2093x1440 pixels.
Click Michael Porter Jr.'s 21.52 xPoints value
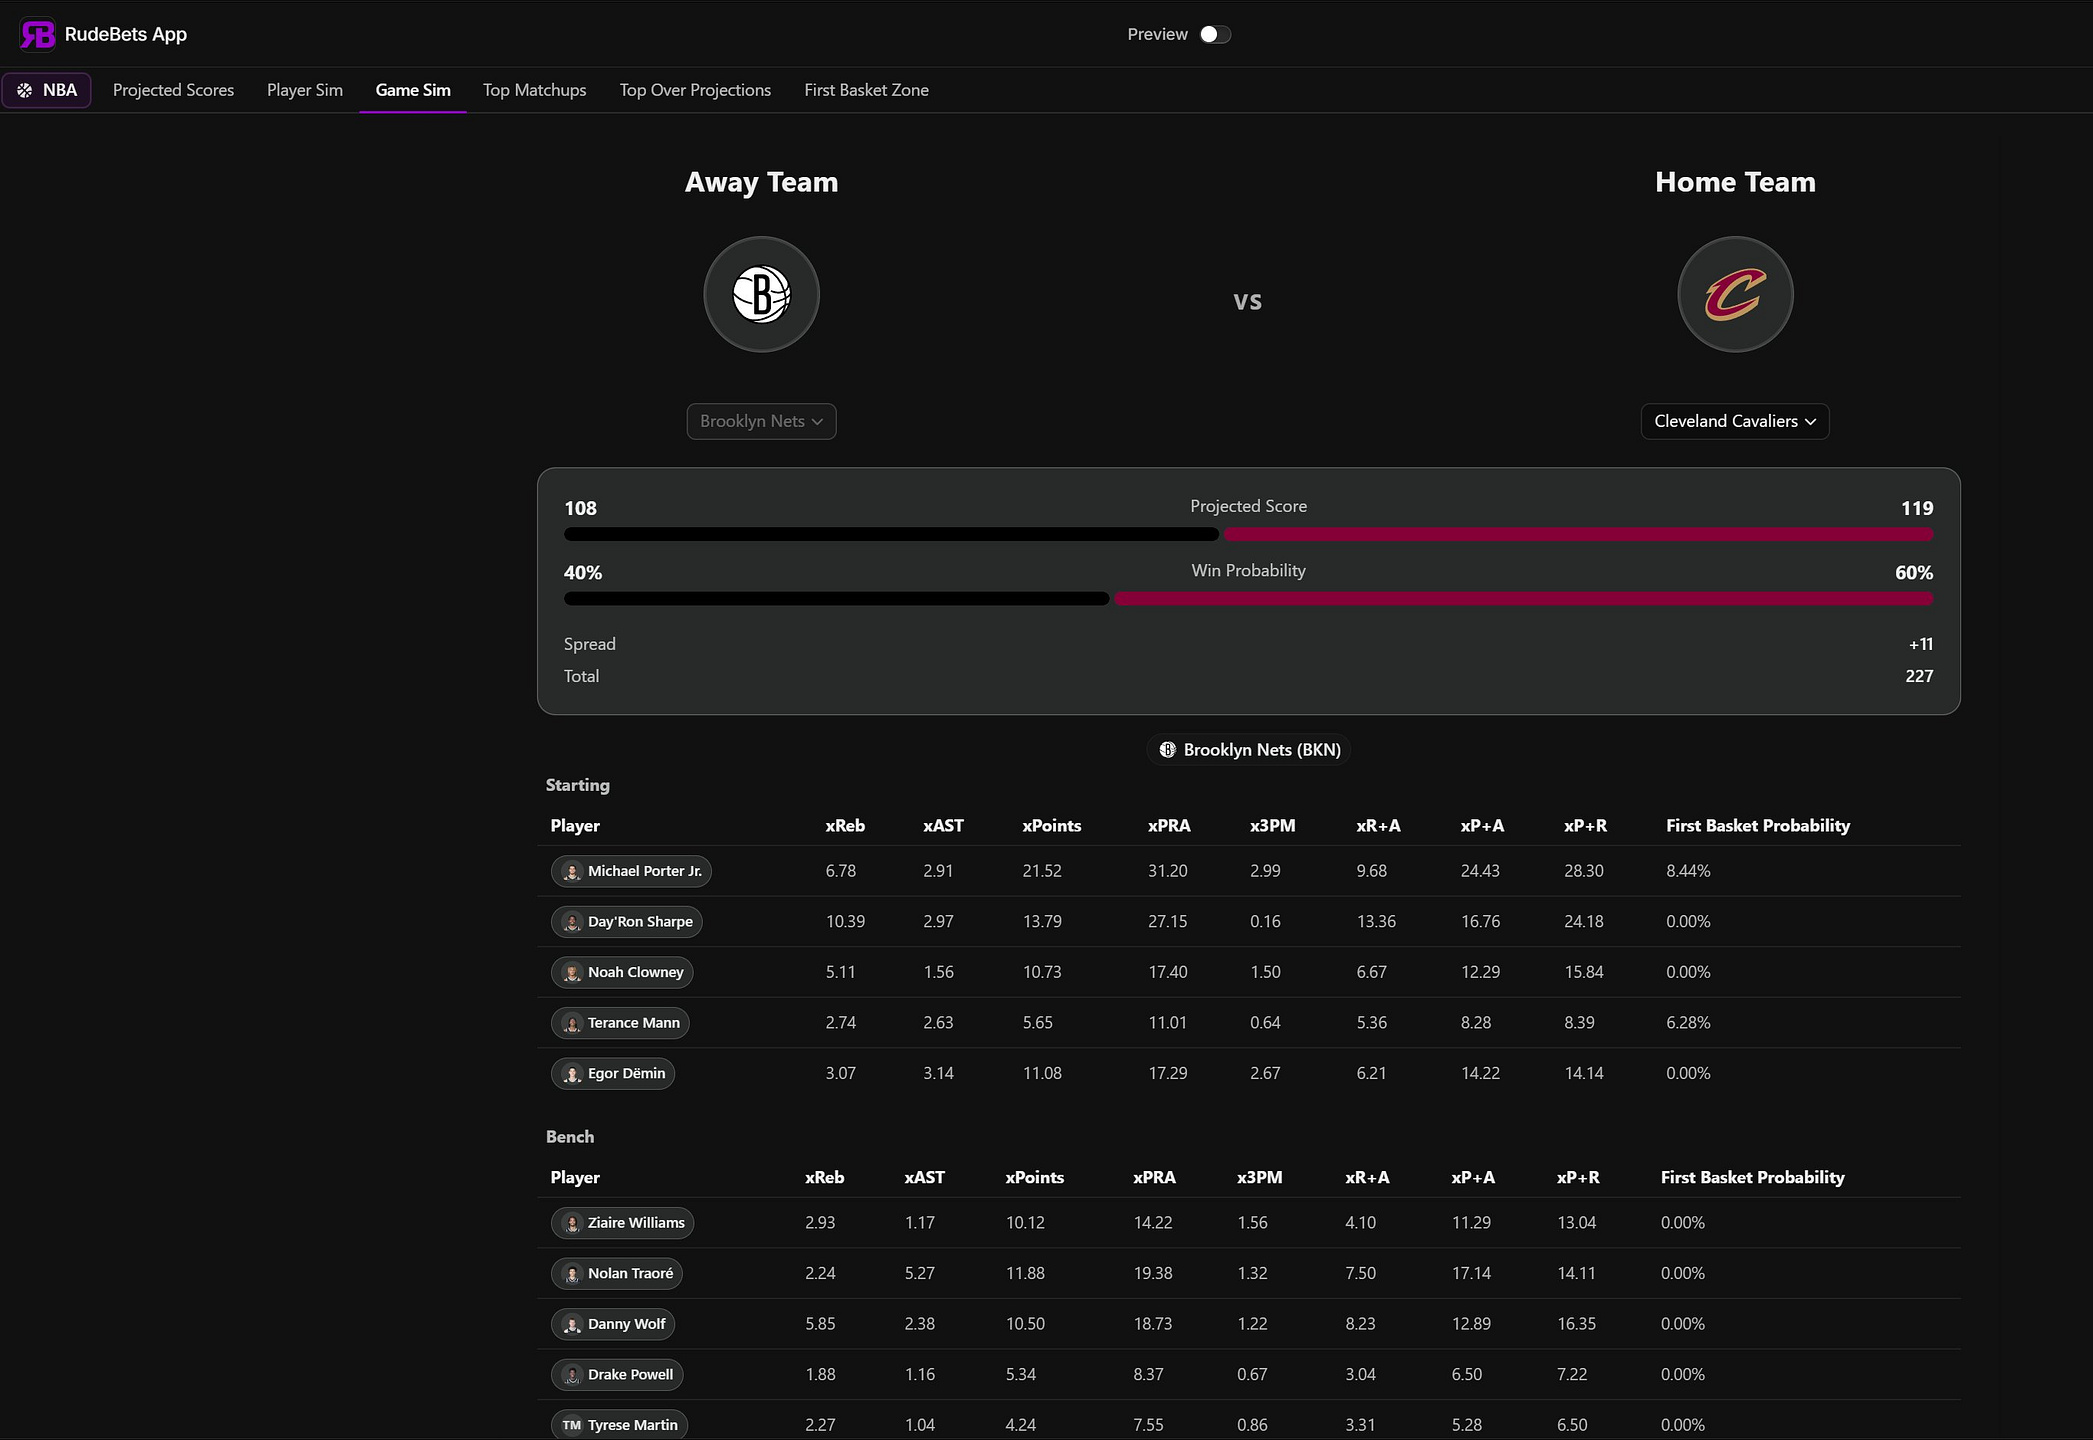pyautogui.click(x=1042, y=871)
